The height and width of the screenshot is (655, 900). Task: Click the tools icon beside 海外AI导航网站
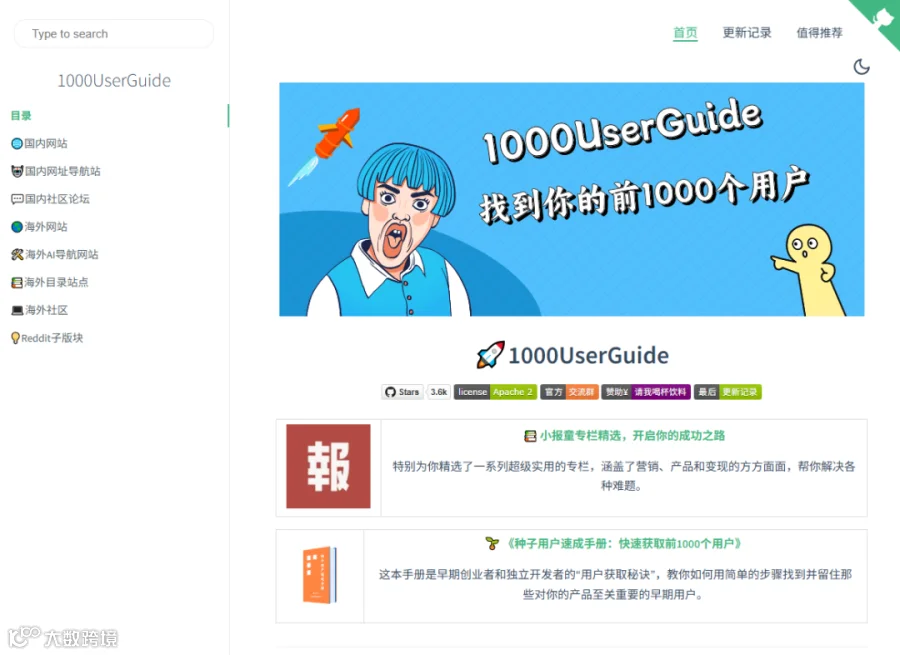tap(17, 254)
